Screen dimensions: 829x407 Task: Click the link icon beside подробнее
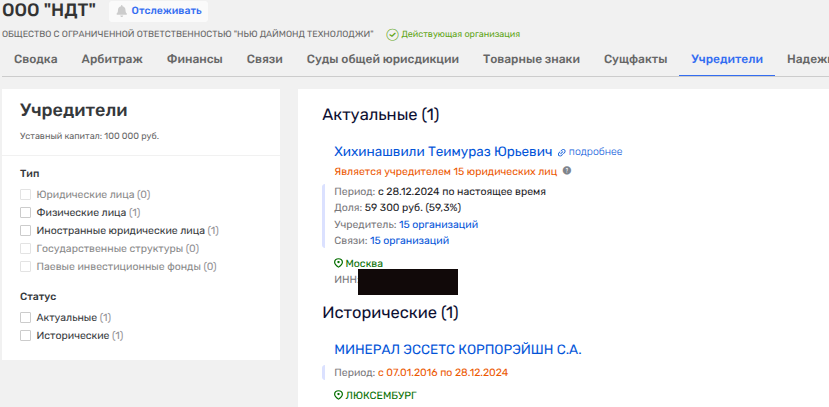tap(562, 152)
